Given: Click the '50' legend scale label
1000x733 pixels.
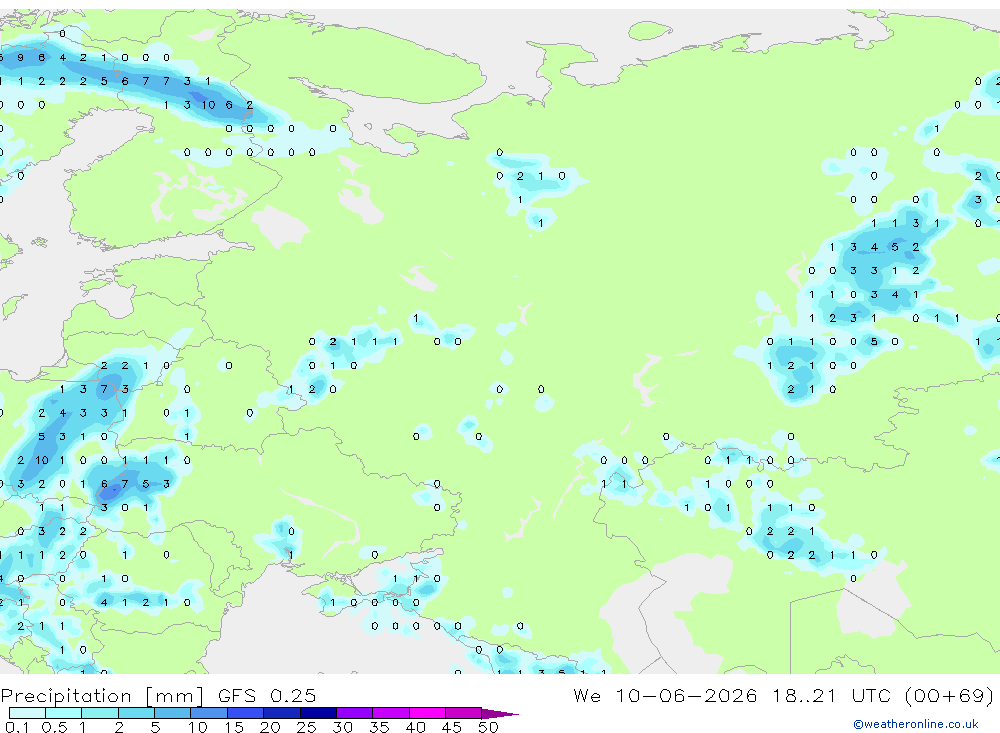Looking at the screenshot, I should 488,727.
